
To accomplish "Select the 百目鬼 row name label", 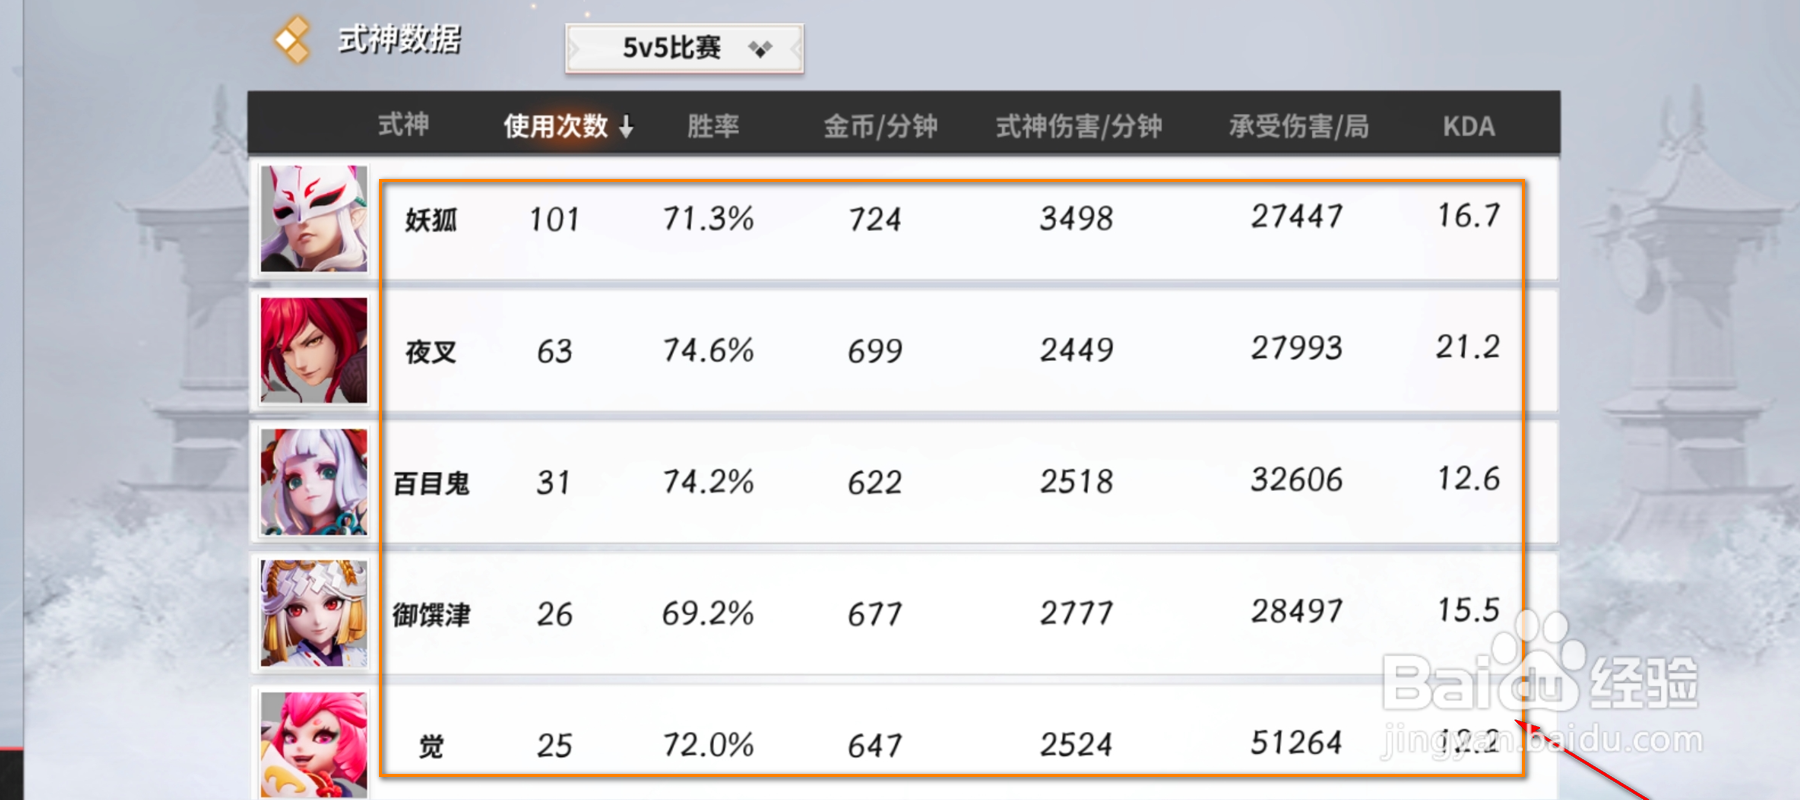I will tap(431, 484).
